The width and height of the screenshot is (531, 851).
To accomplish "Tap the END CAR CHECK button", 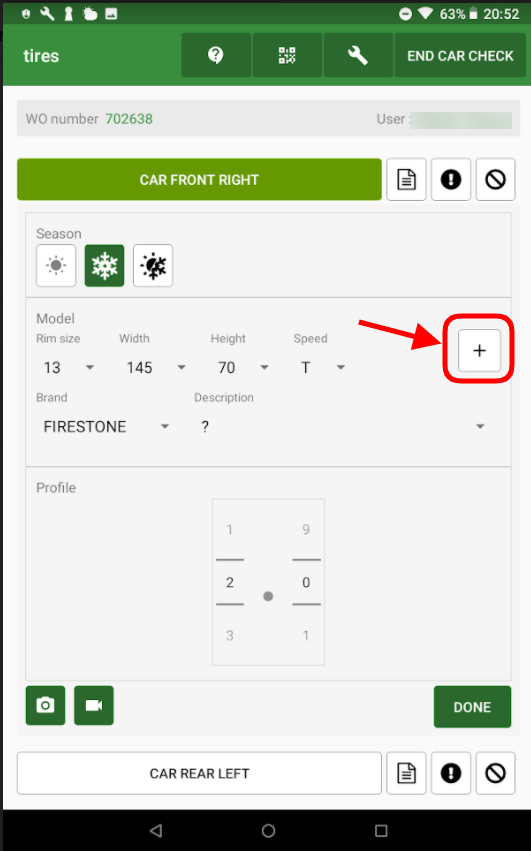I will (460, 55).
